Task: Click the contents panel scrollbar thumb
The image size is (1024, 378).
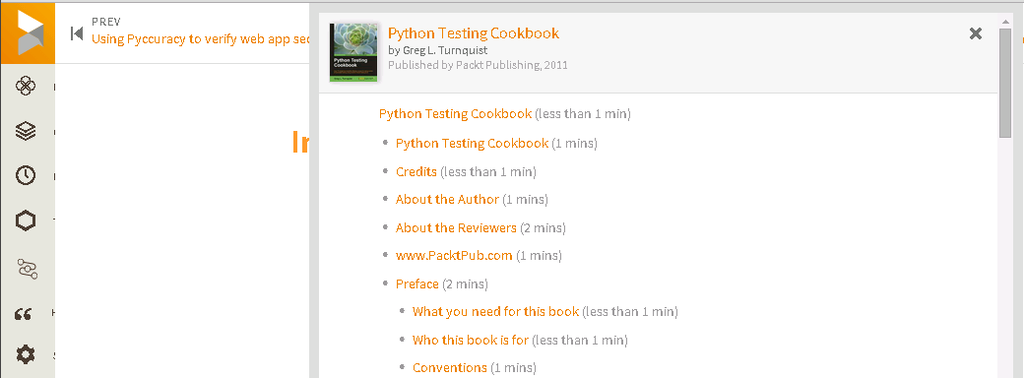Action: [1005, 83]
